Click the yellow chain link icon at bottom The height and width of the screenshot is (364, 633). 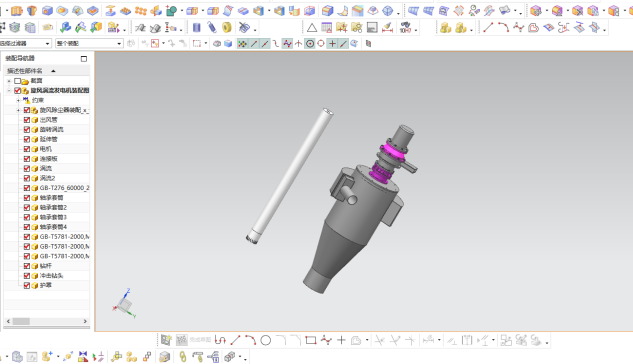coord(182,357)
